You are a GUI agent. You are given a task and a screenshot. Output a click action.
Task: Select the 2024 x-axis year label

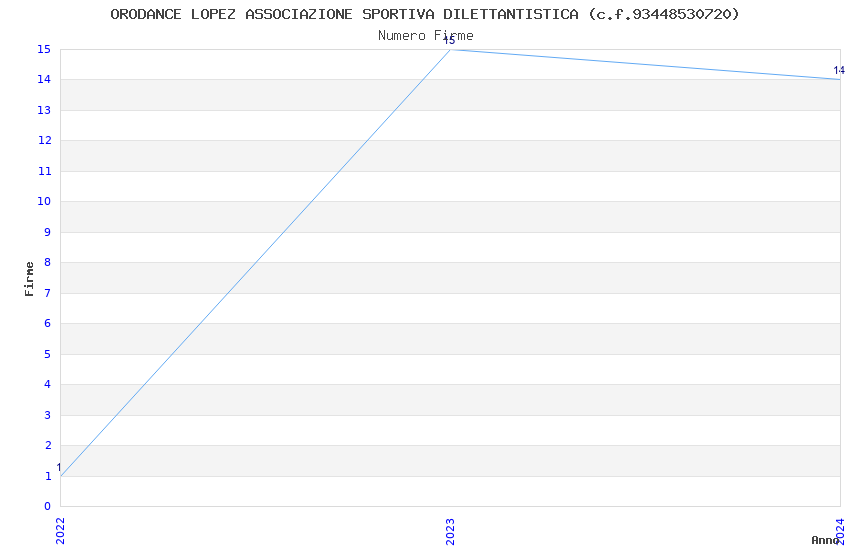(840, 531)
